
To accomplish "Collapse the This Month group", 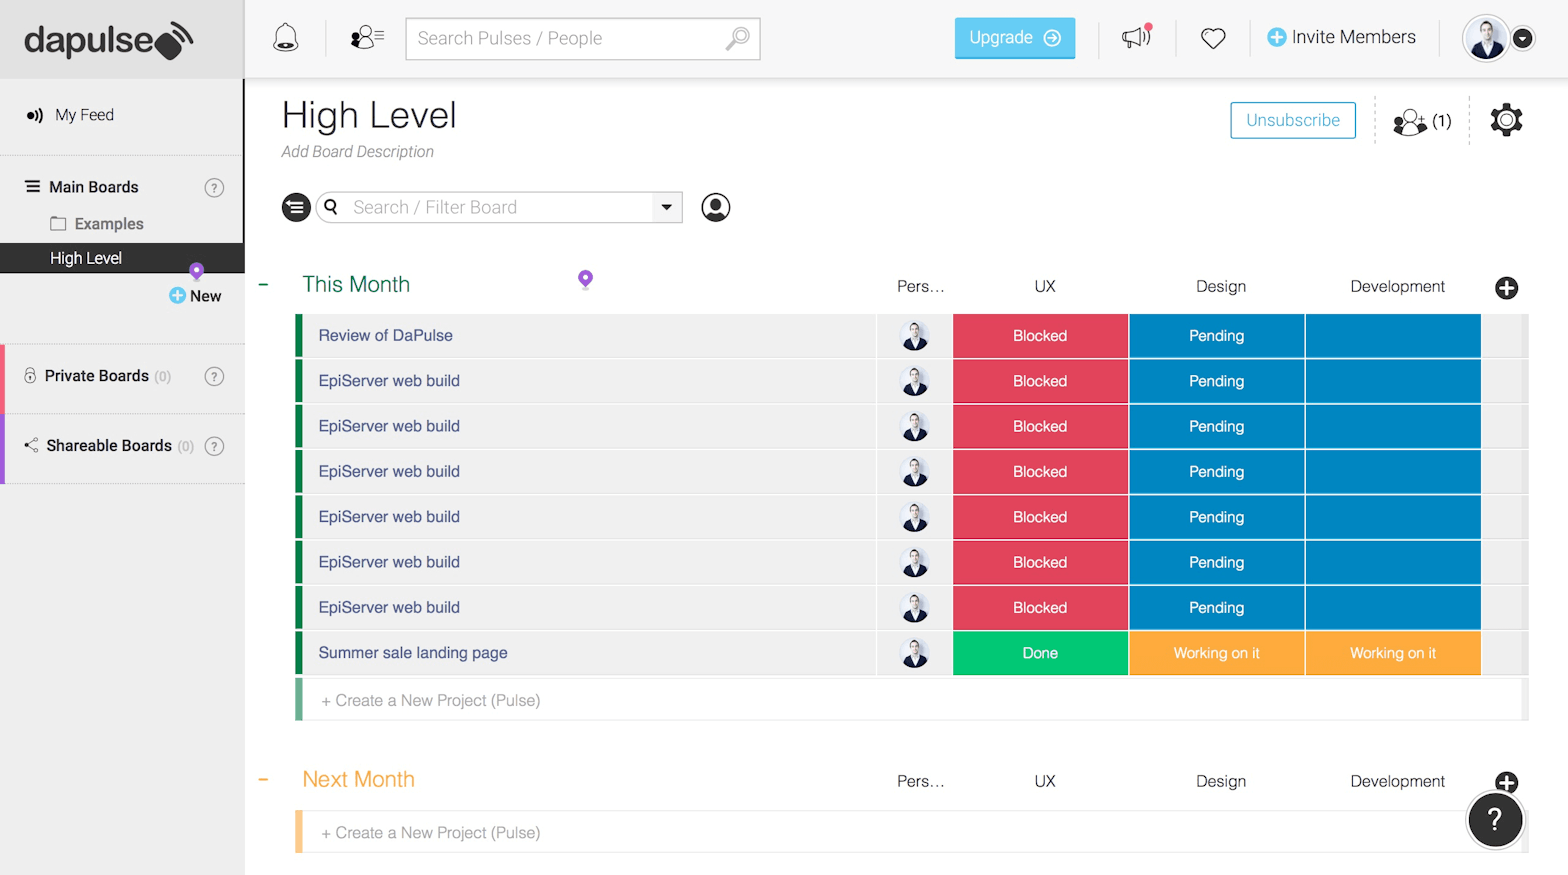I will [263, 285].
